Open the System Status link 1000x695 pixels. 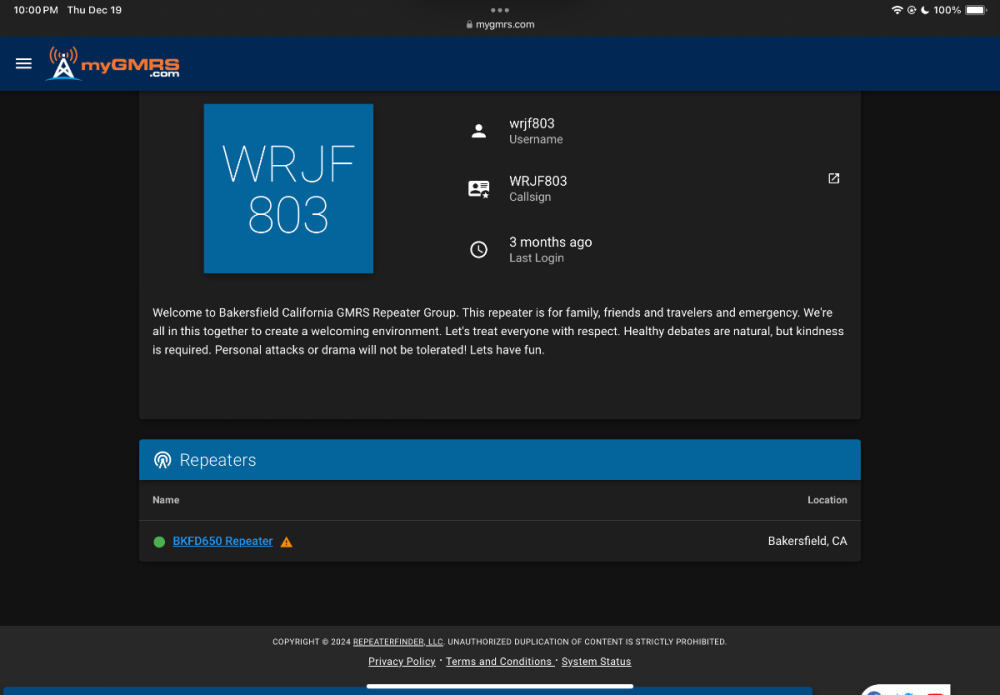click(596, 661)
